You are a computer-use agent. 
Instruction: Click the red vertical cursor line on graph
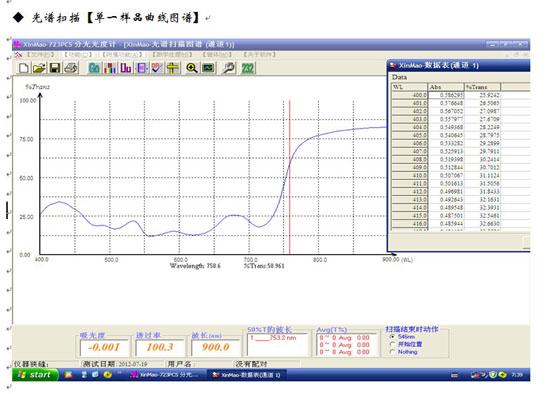point(290,177)
